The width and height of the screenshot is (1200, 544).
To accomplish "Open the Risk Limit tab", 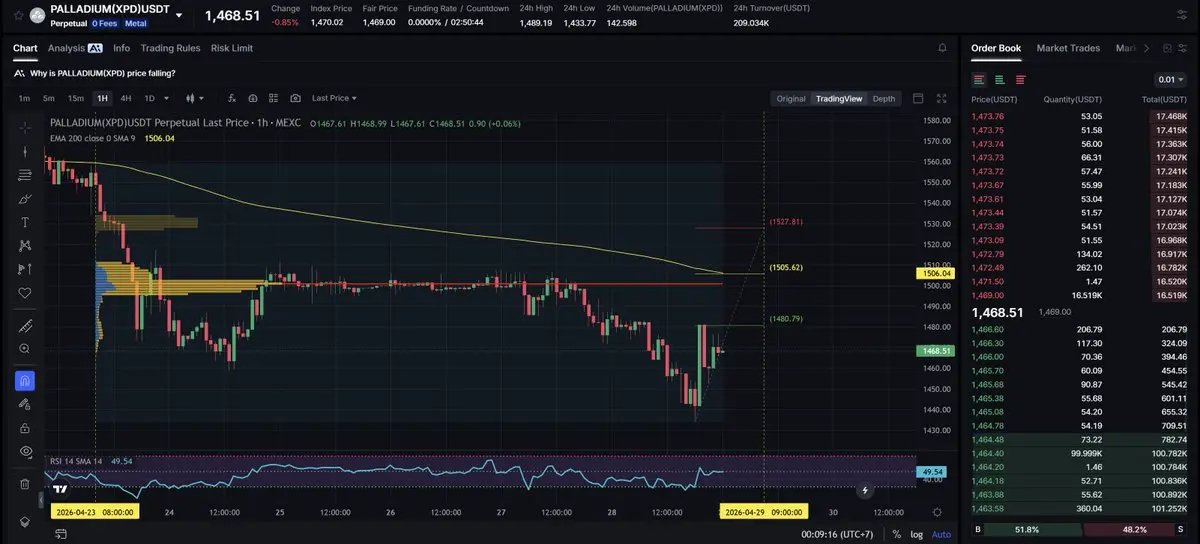I will [232, 48].
